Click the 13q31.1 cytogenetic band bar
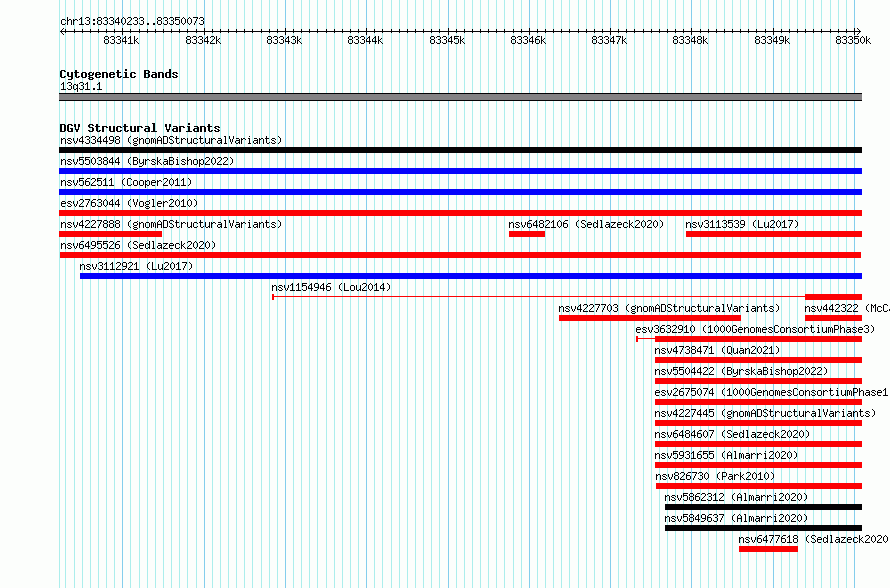 tap(460, 97)
